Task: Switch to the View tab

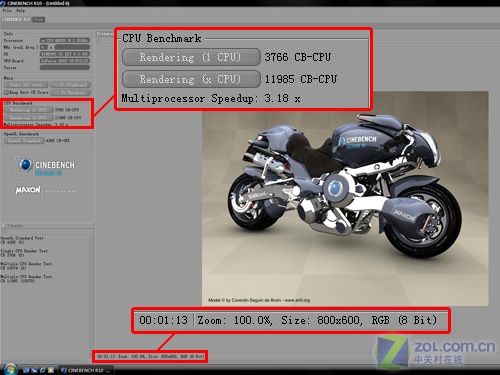Action: pyautogui.click(x=39, y=19)
